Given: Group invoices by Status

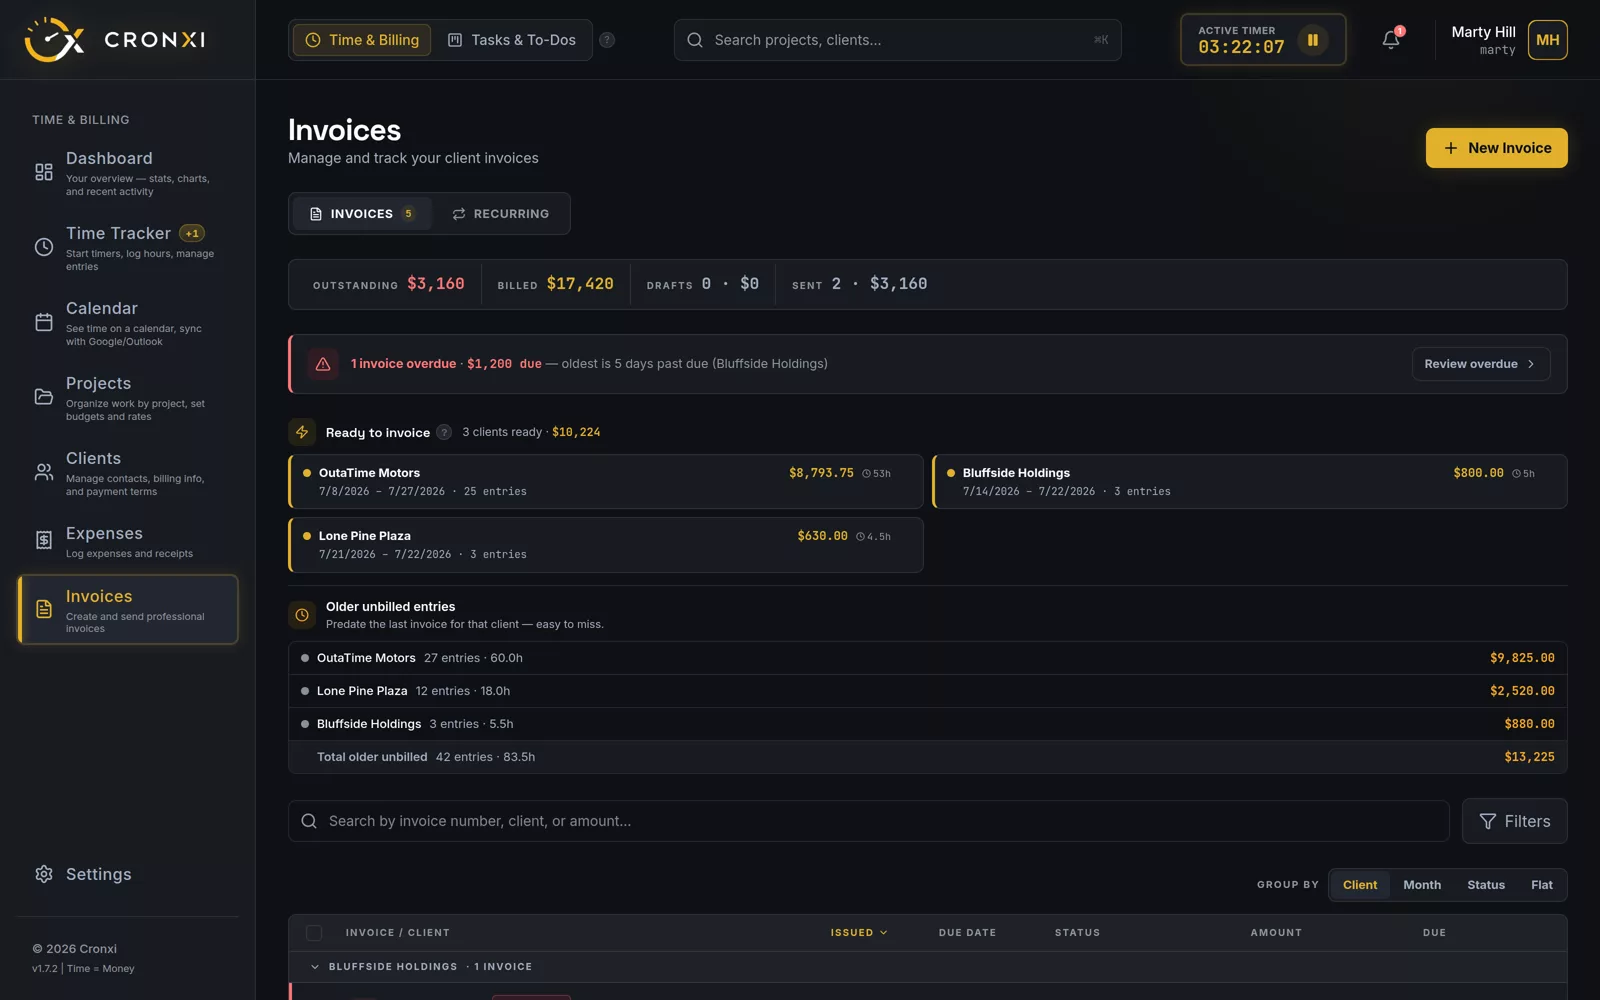Looking at the screenshot, I should point(1486,885).
